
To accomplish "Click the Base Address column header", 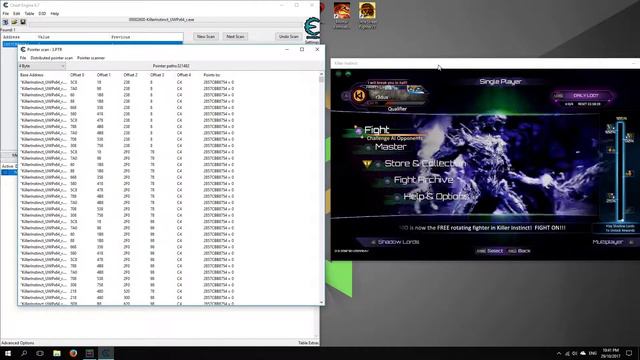I will coord(31,75).
